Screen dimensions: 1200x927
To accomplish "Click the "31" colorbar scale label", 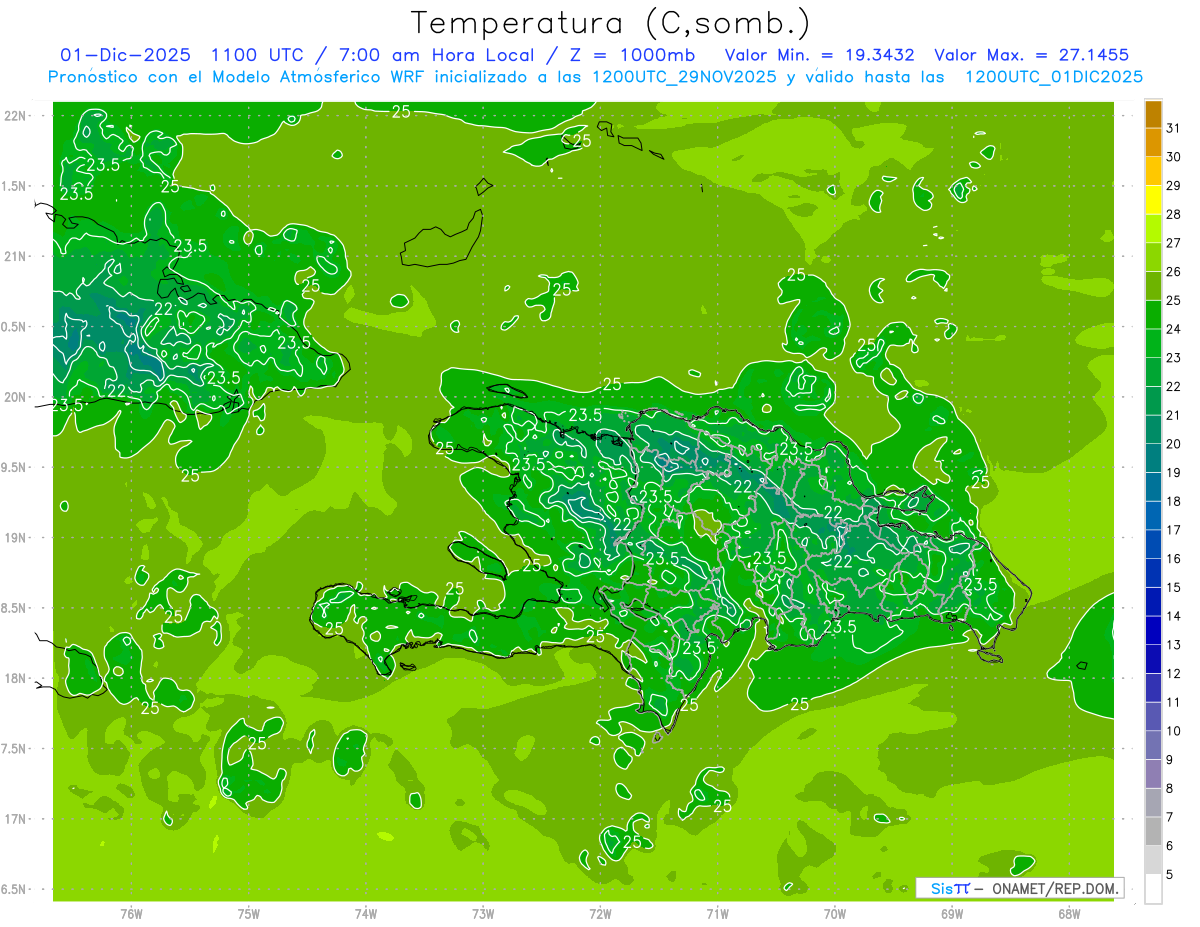I will (x=1173, y=127).
